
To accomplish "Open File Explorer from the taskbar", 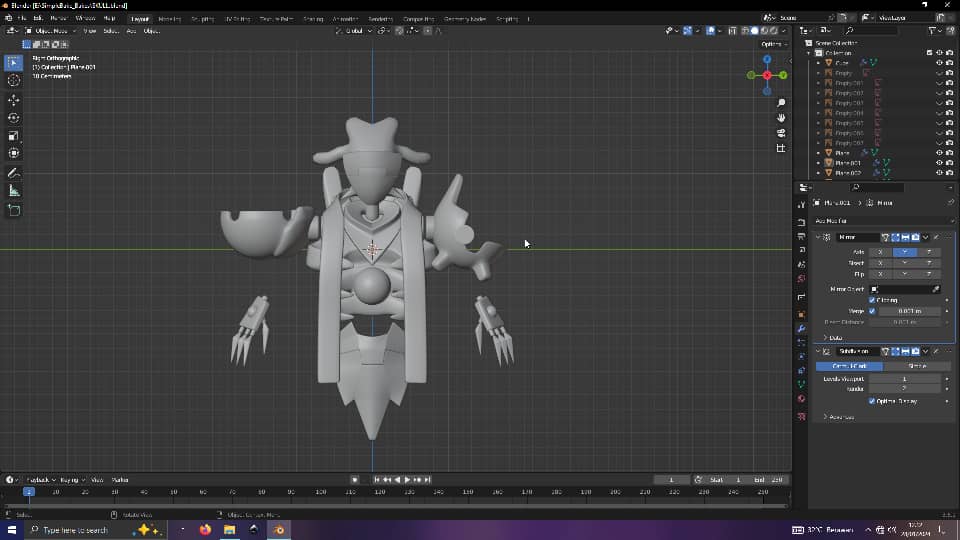I will pyautogui.click(x=230, y=530).
